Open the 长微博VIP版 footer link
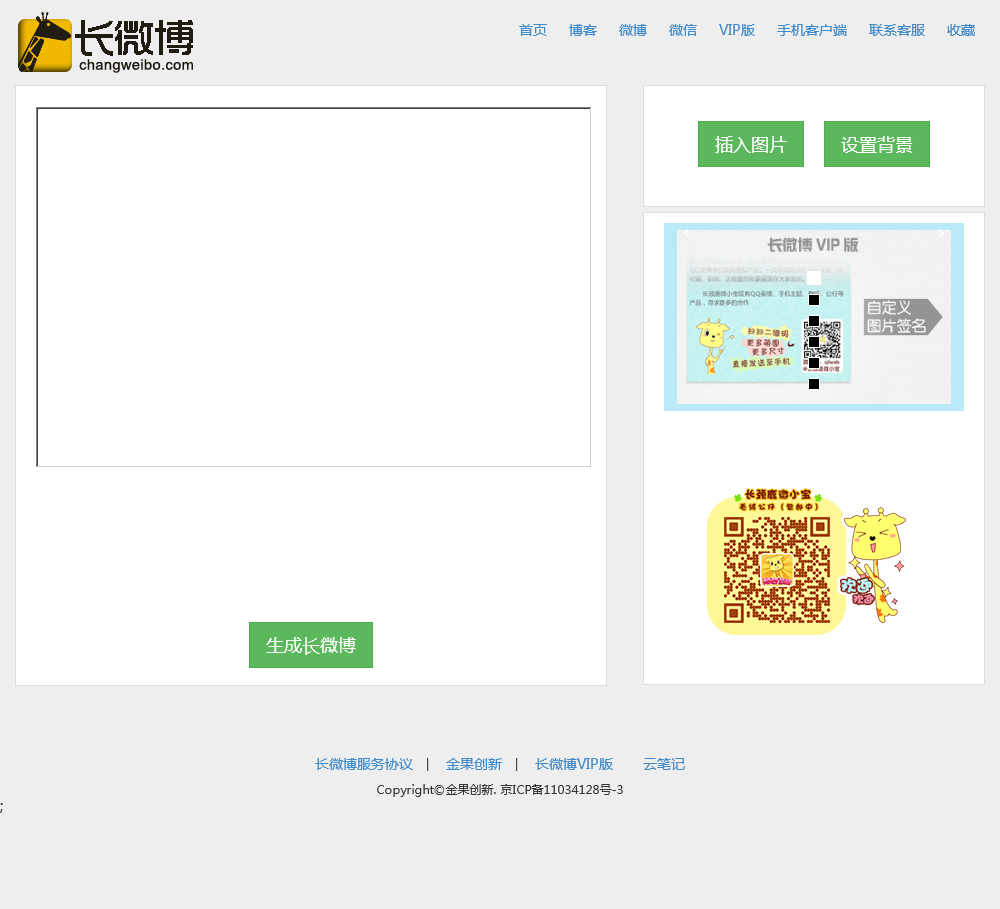The height and width of the screenshot is (909, 1000). click(574, 764)
